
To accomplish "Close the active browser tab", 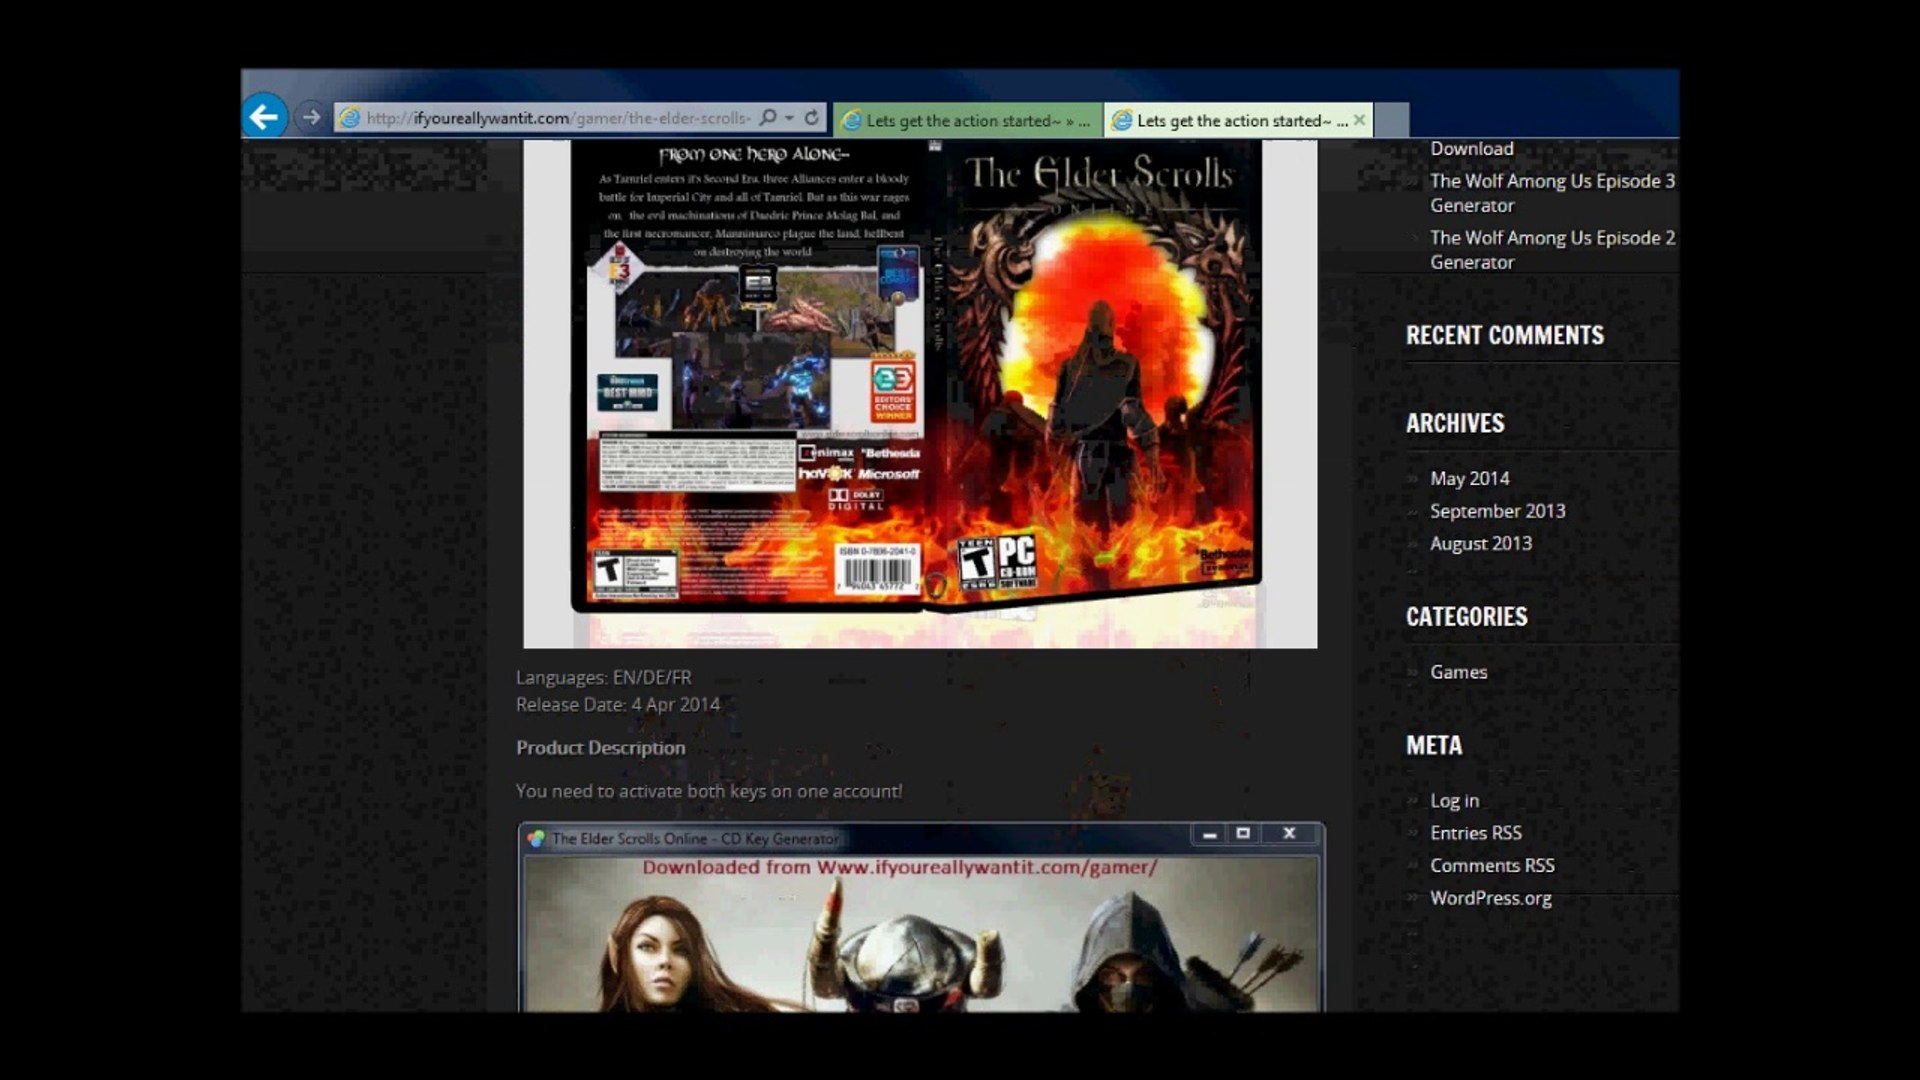I will click(x=1359, y=120).
